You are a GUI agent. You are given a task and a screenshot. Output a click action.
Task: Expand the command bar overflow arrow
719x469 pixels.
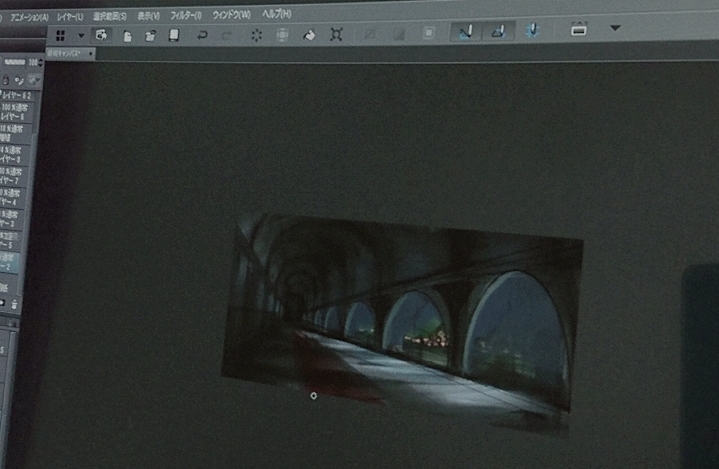615,28
